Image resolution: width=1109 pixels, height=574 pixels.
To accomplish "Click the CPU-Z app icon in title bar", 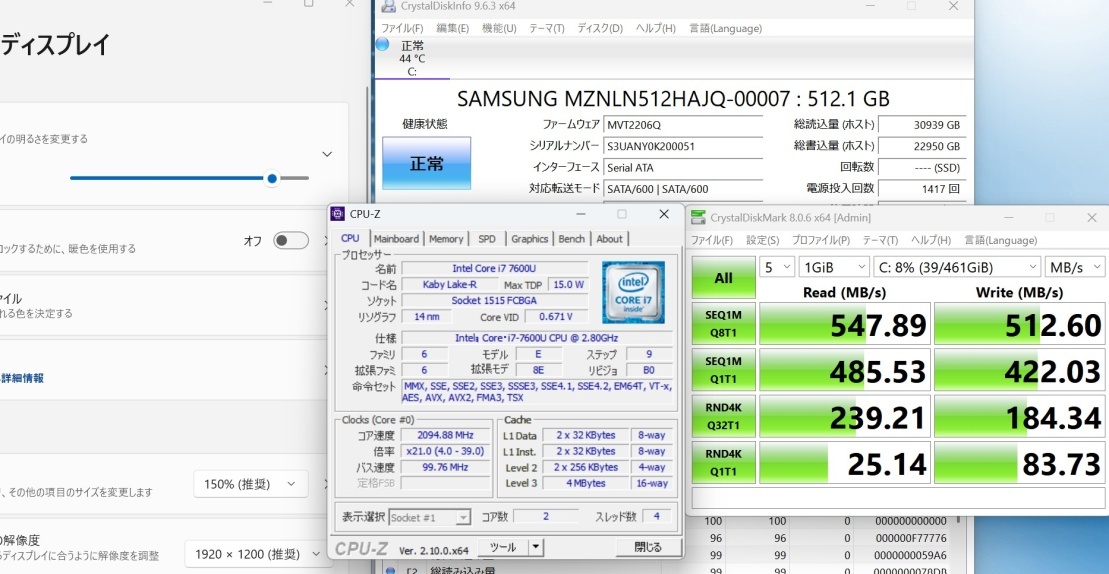I will (338, 214).
